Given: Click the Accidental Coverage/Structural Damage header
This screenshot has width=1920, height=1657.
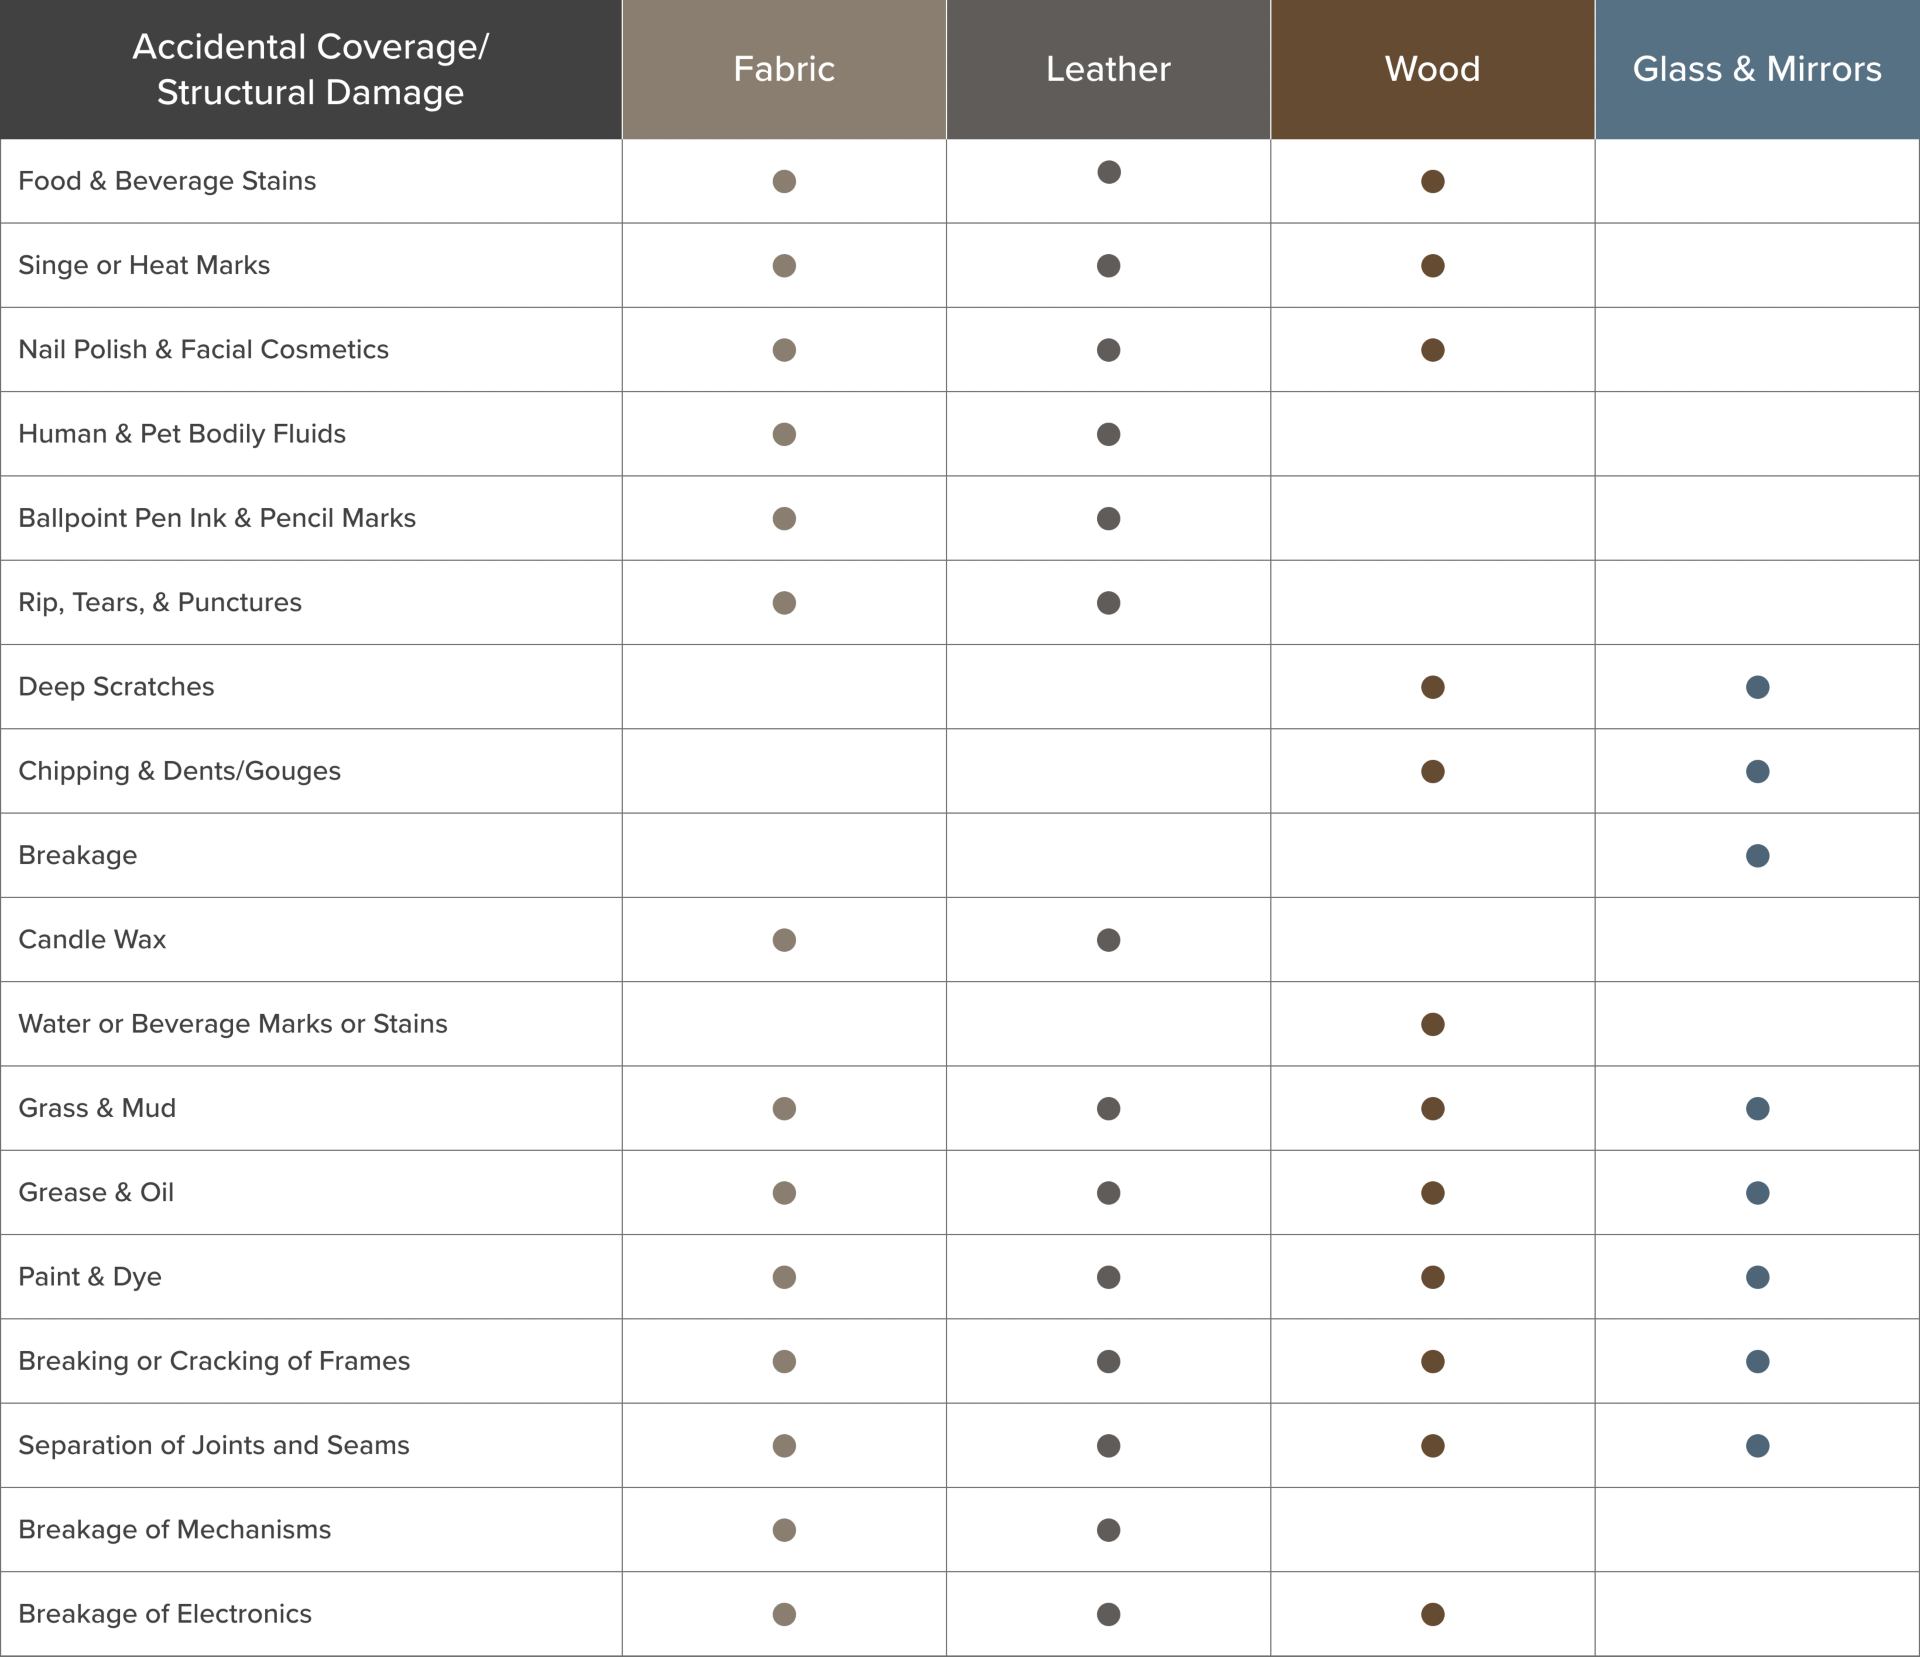Looking at the screenshot, I should tap(310, 69).
